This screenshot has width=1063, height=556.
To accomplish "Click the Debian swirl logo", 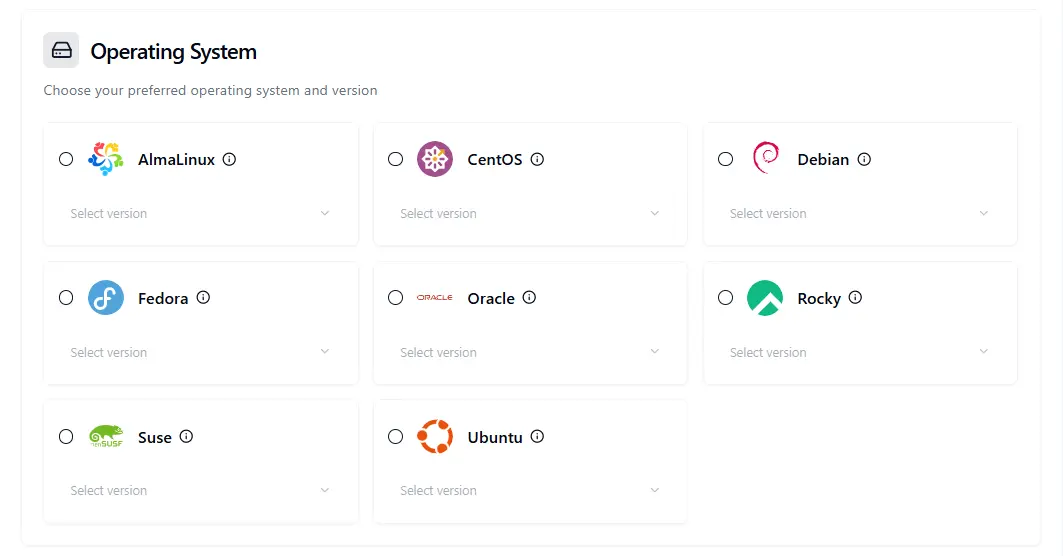I will point(765,158).
